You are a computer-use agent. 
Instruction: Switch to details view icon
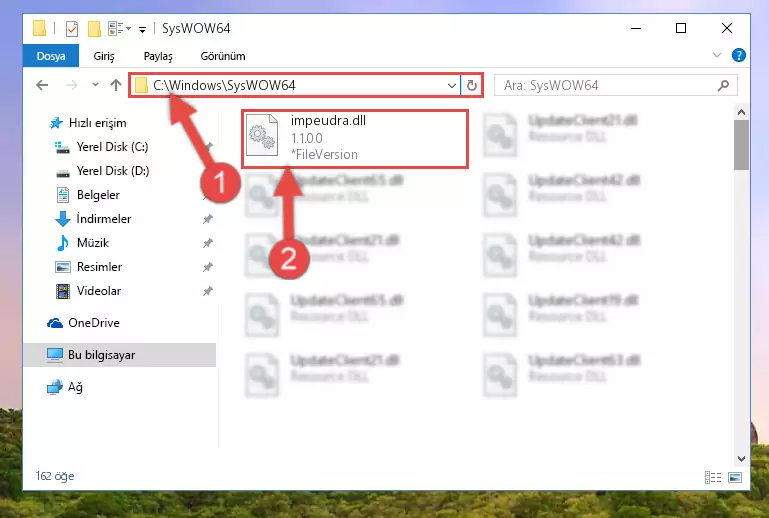(713, 477)
